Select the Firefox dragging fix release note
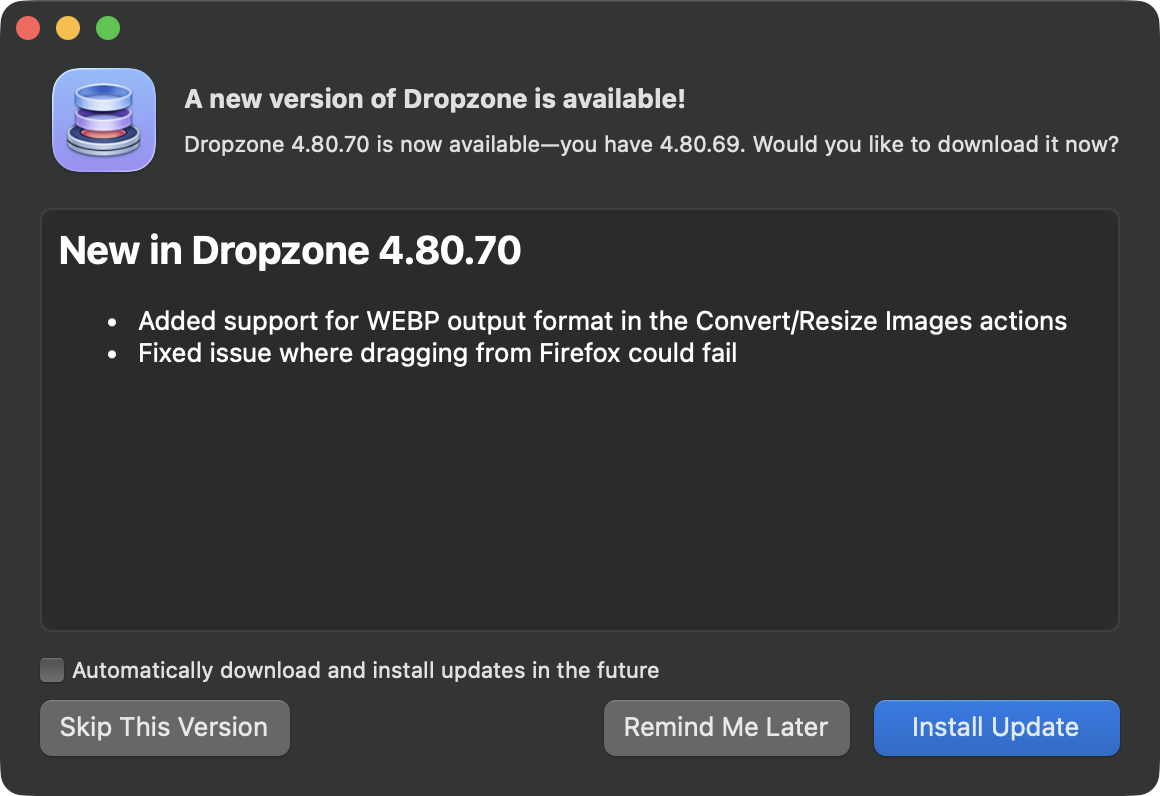 click(x=437, y=353)
